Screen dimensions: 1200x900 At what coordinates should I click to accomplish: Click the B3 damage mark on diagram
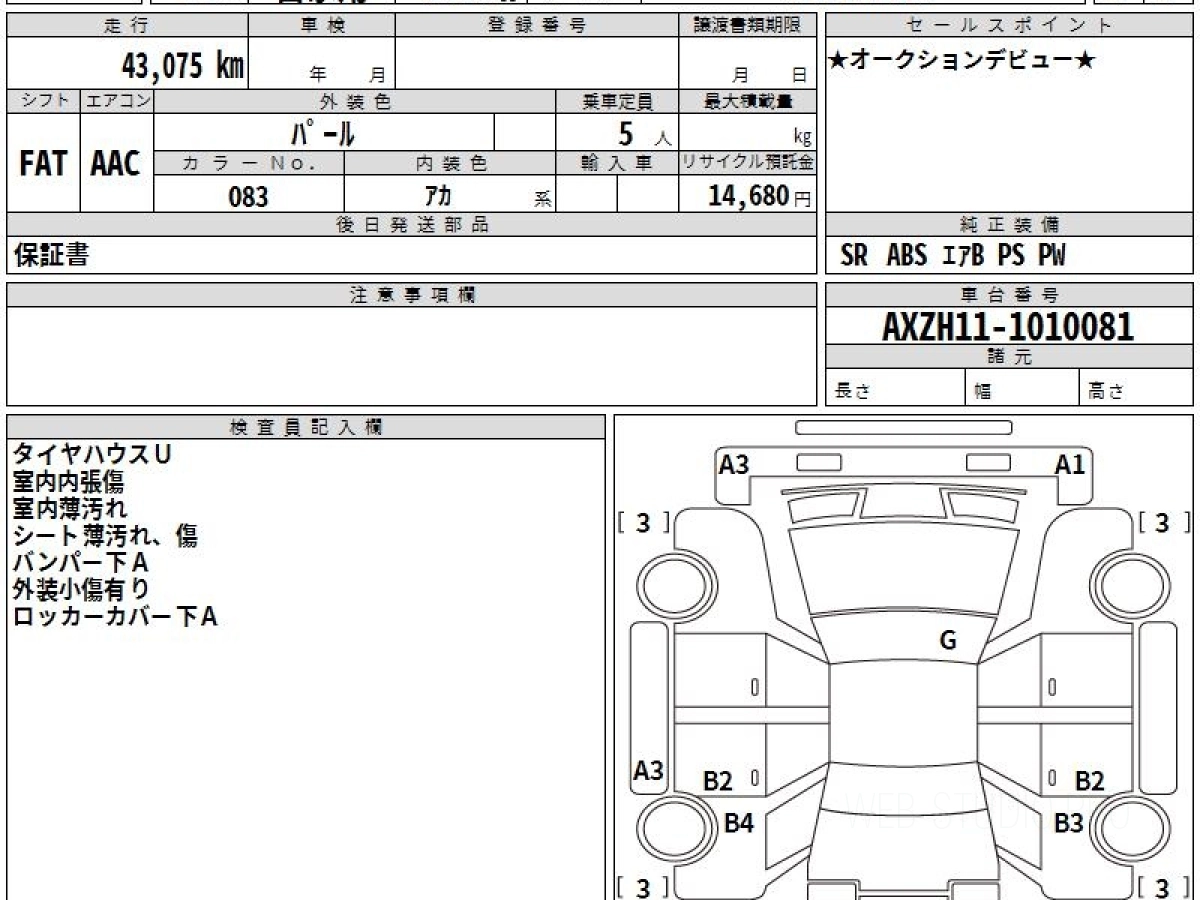pyautogui.click(x=1069, y=824)
